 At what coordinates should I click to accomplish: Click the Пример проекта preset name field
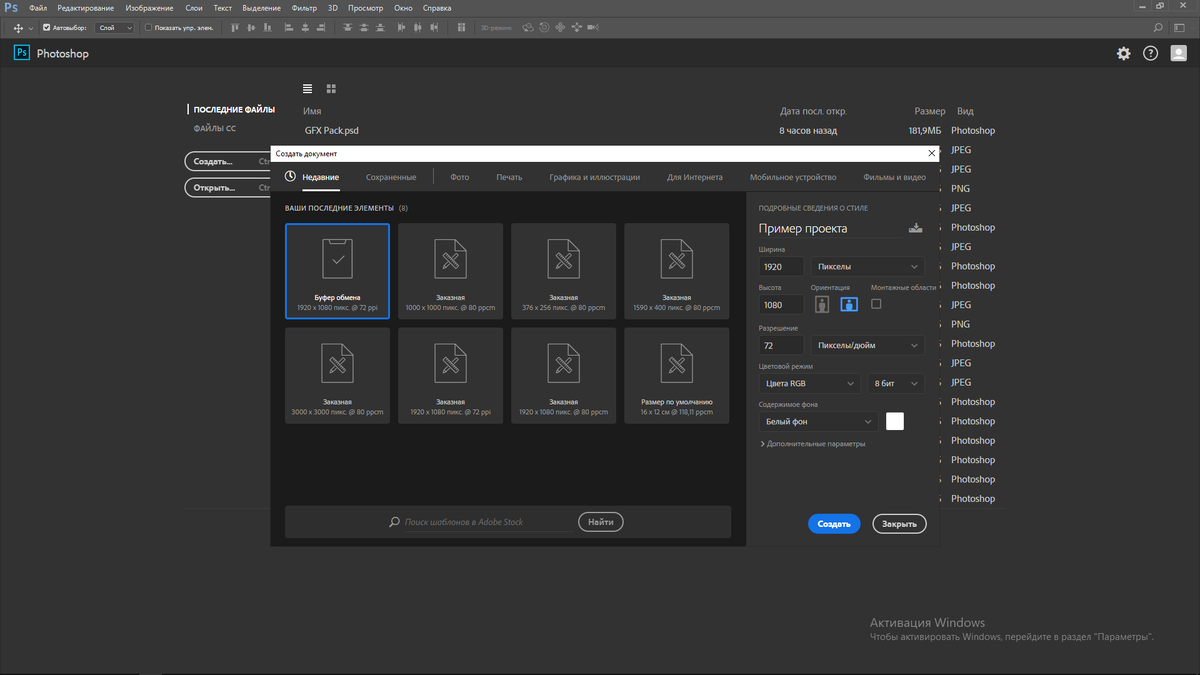[830, 229]
